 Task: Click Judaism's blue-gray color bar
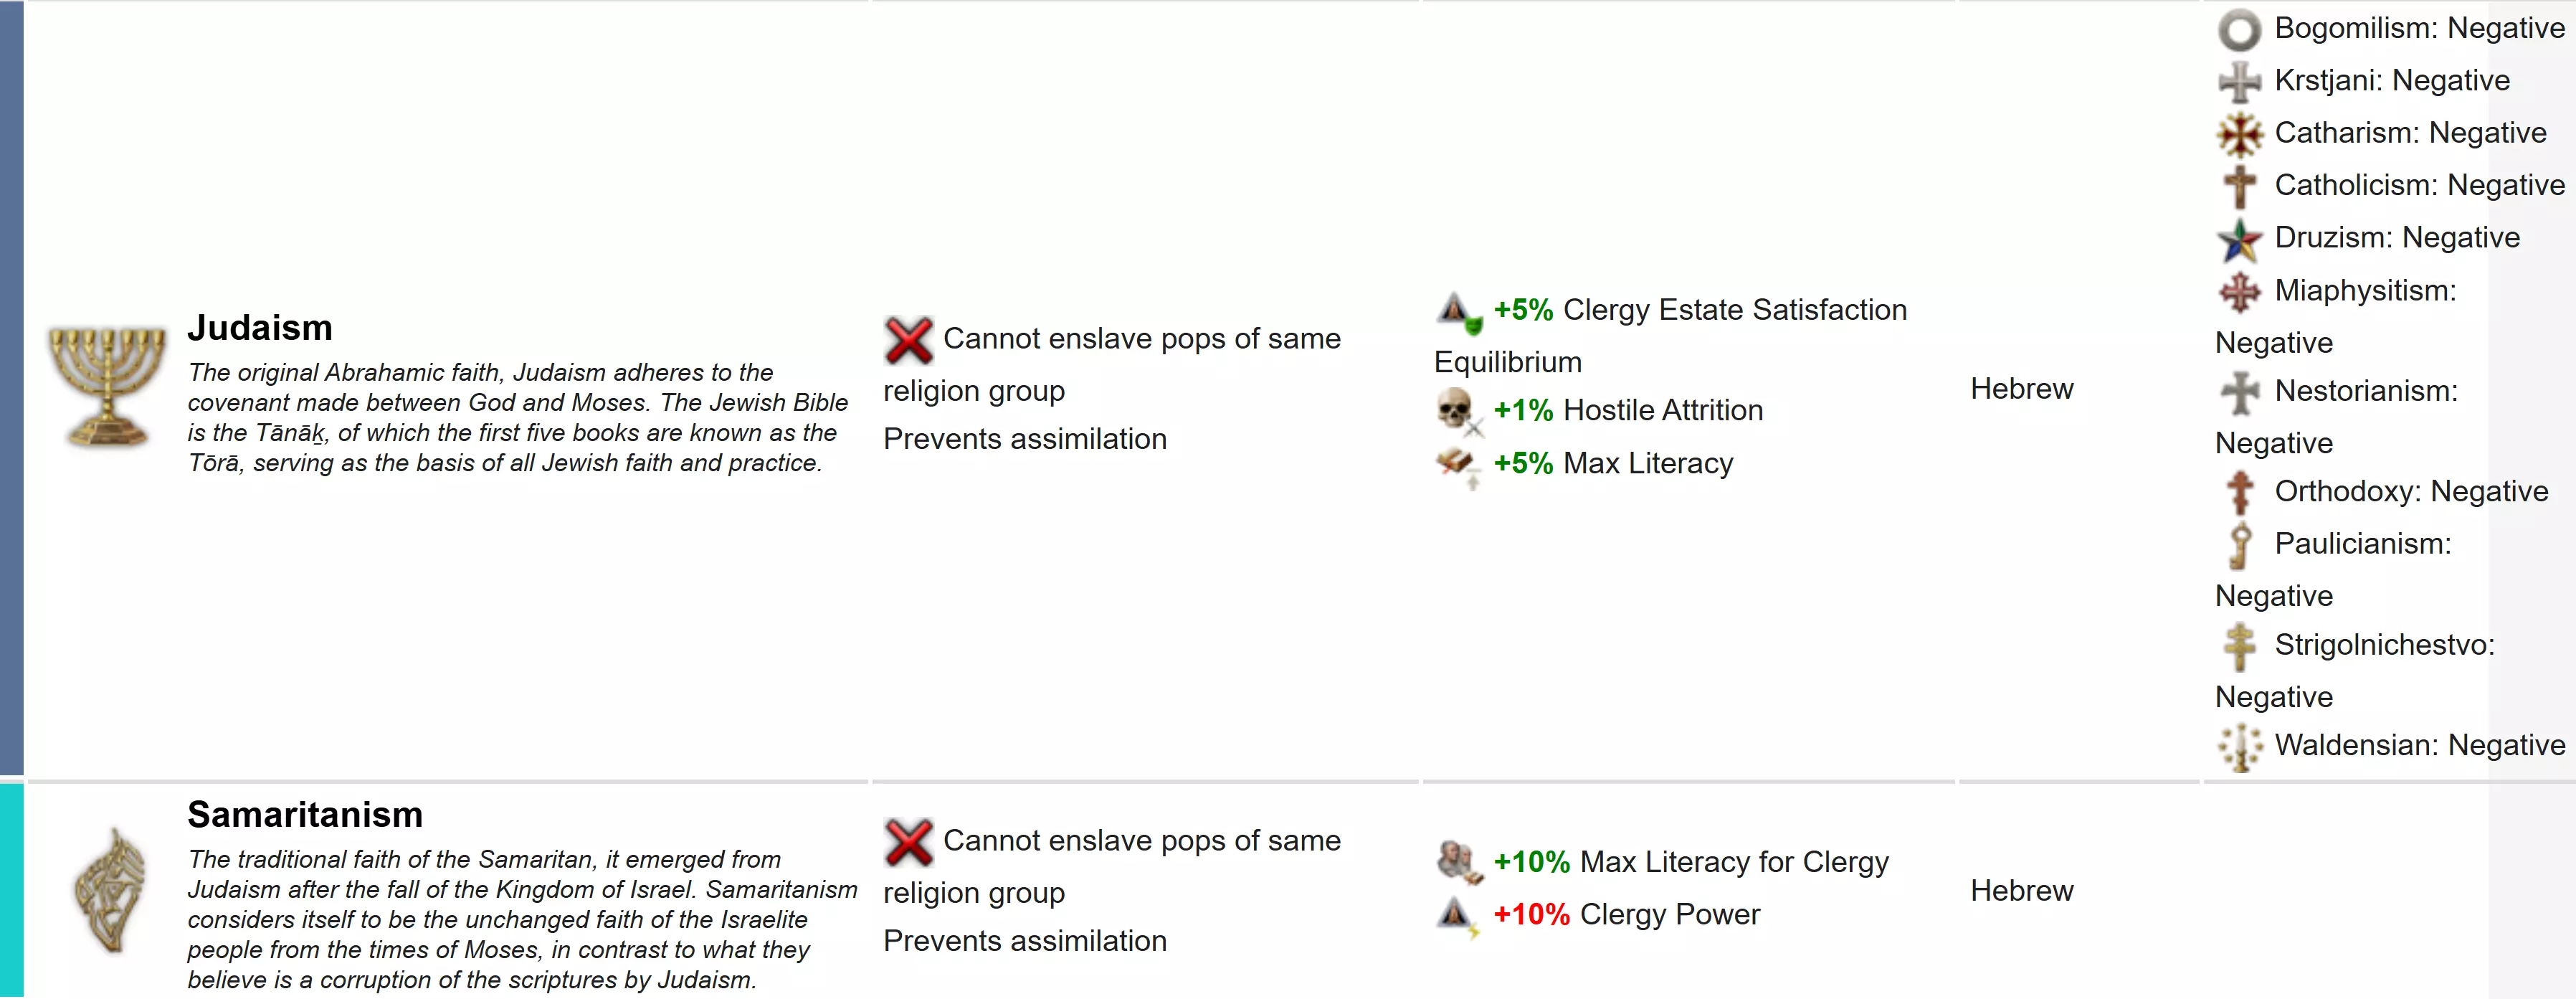(11, 388)
